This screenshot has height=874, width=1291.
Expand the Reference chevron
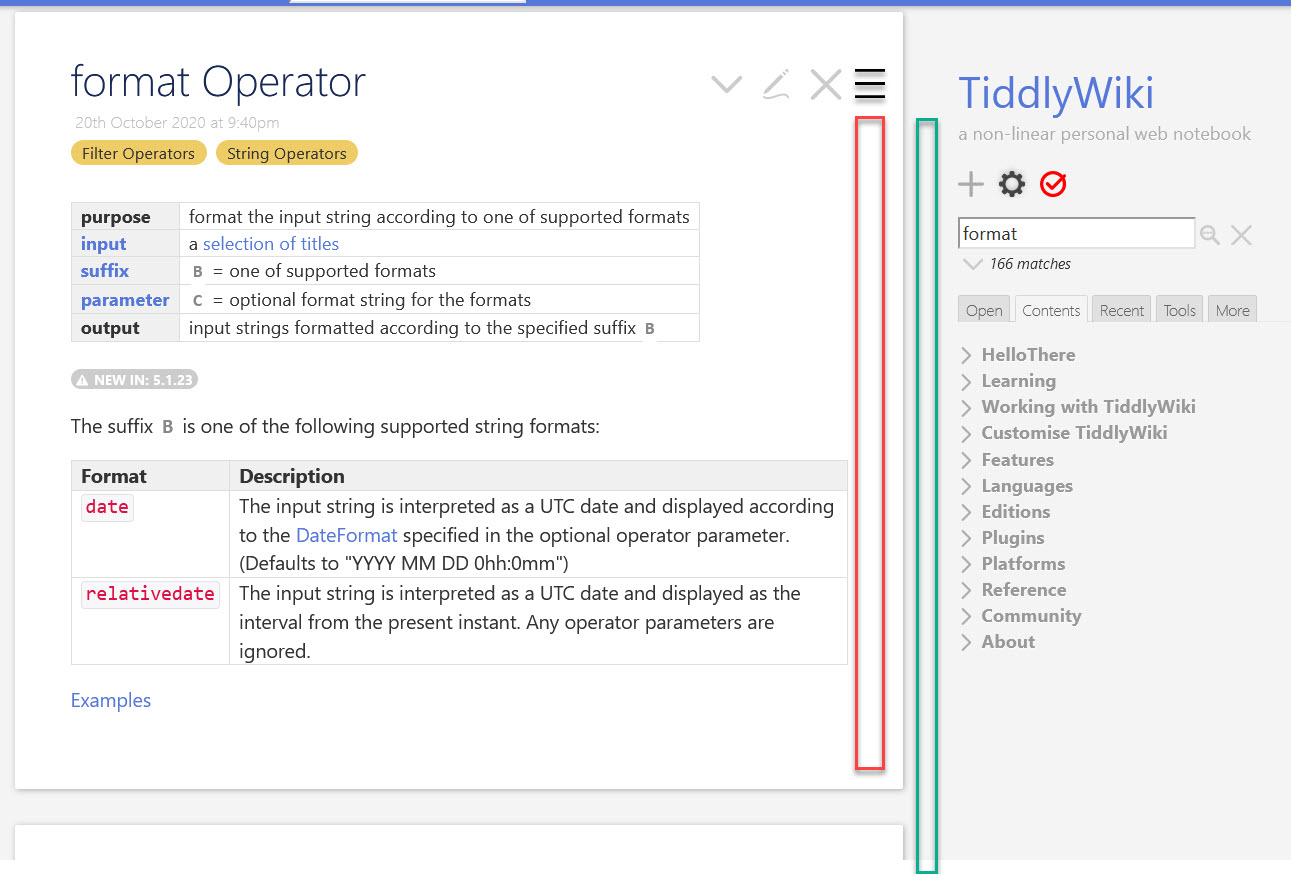pyautogui.click(x=967, y=590)
